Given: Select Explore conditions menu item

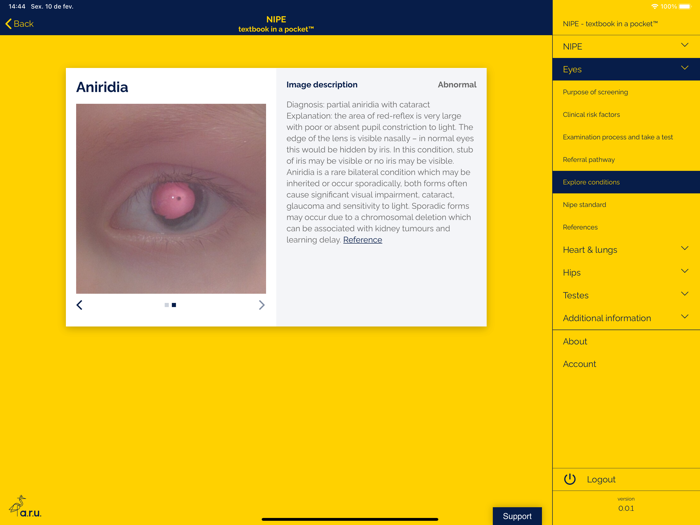Looking at the screenshot, I should [626, 182].
